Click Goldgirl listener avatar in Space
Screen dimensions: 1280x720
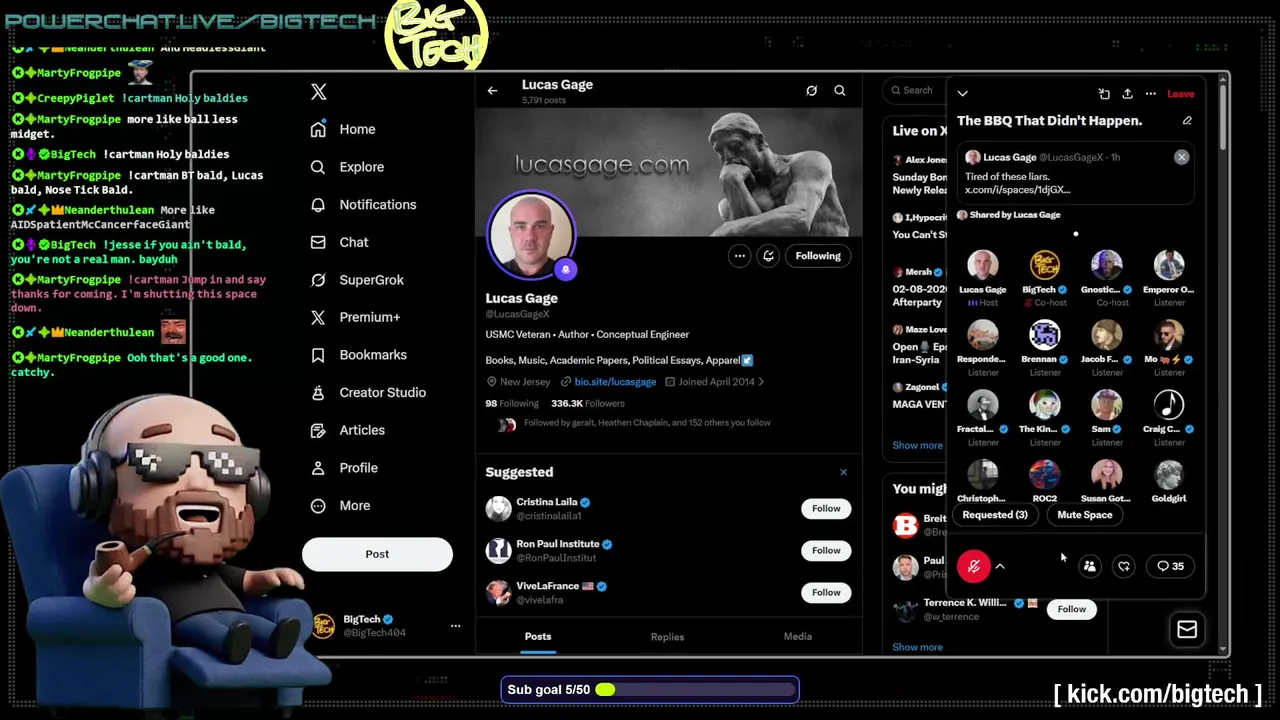pyautogui.click(x=1169, y=475)
